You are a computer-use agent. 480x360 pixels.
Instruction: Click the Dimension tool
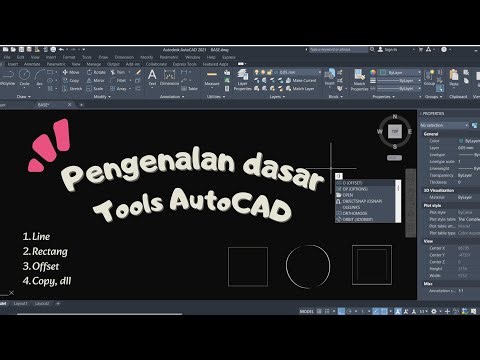point(169,77)
